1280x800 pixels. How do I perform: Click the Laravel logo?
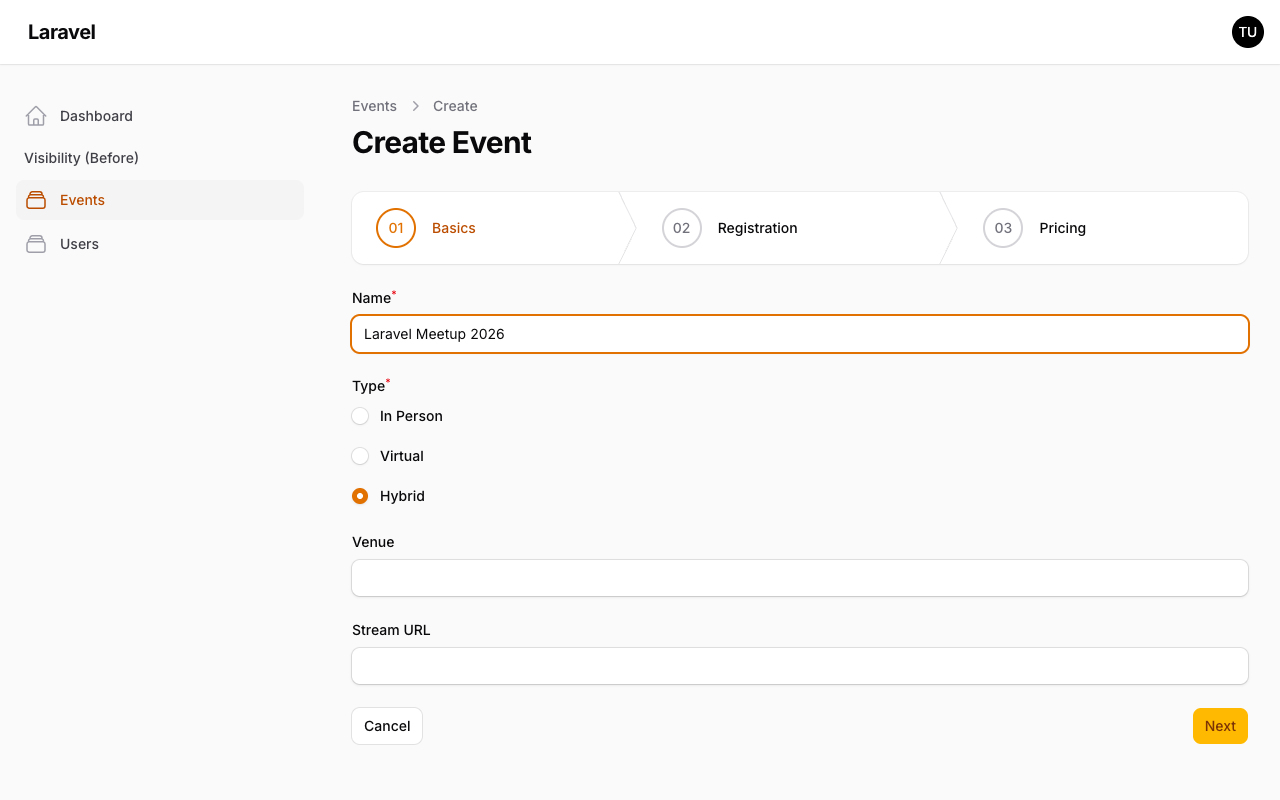61,31
